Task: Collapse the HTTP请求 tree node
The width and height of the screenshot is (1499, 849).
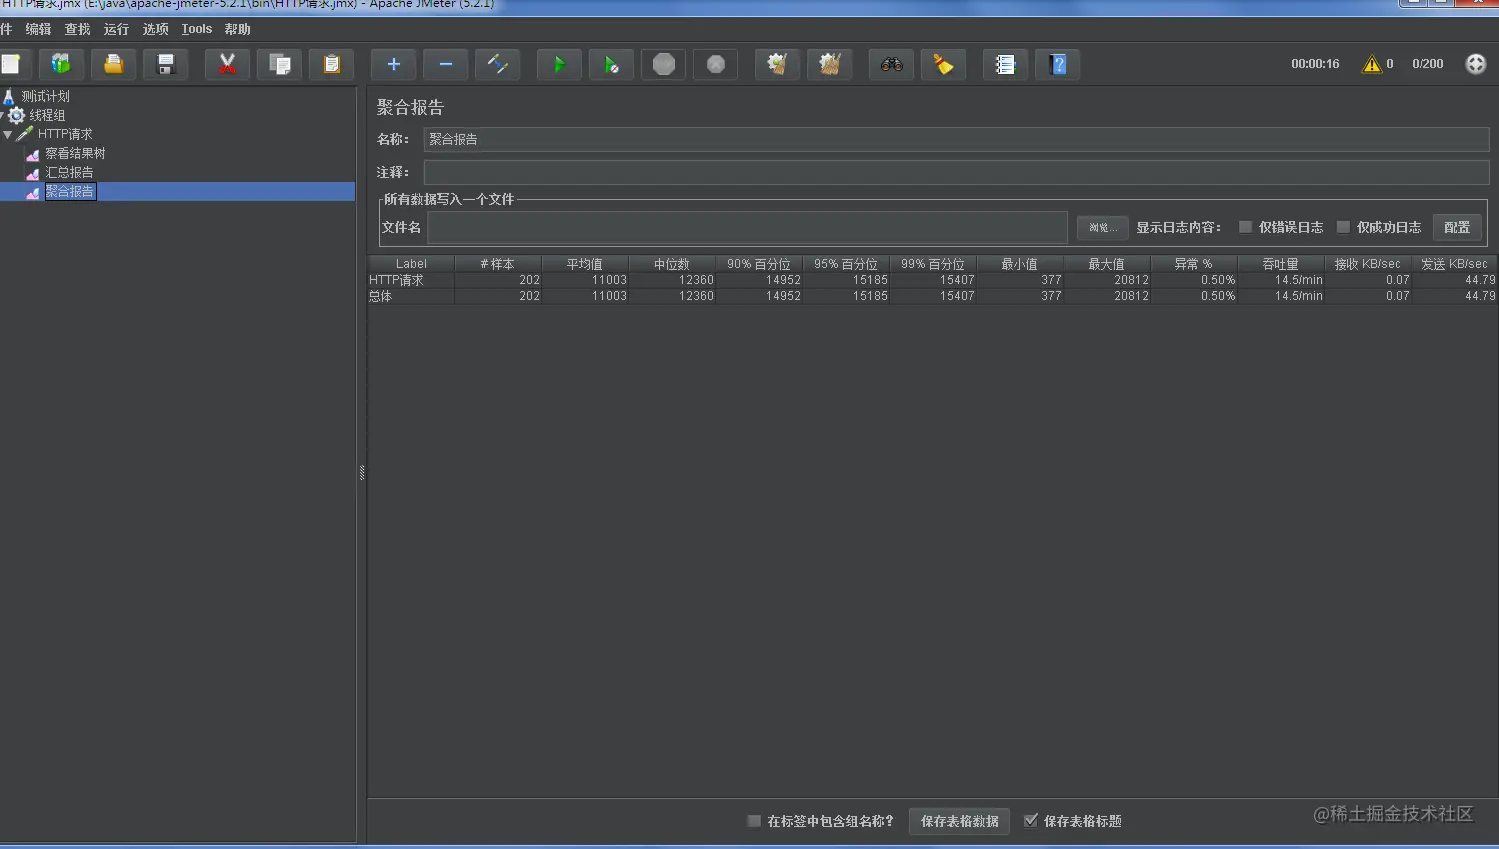Action: (8, 134)
